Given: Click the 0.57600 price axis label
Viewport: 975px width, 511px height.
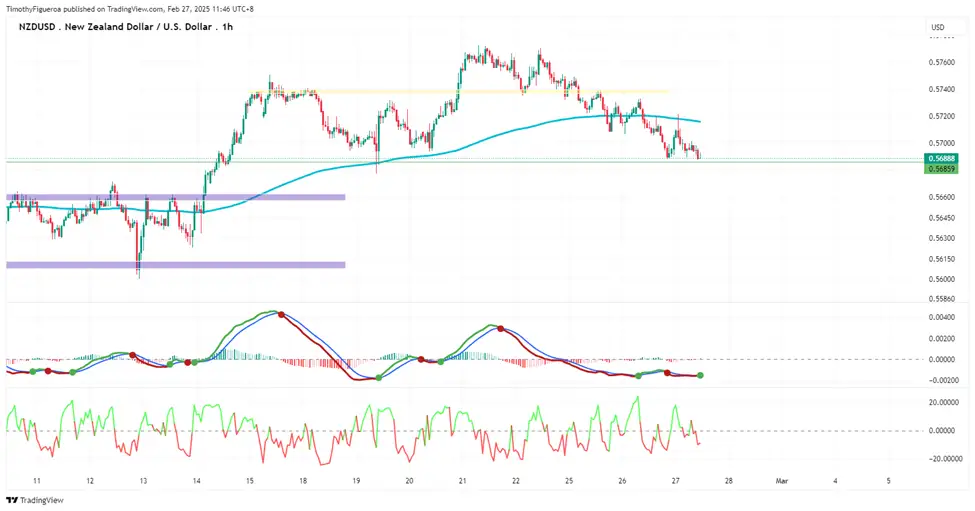Looking at the screenshot, I should tap(941, 62).
